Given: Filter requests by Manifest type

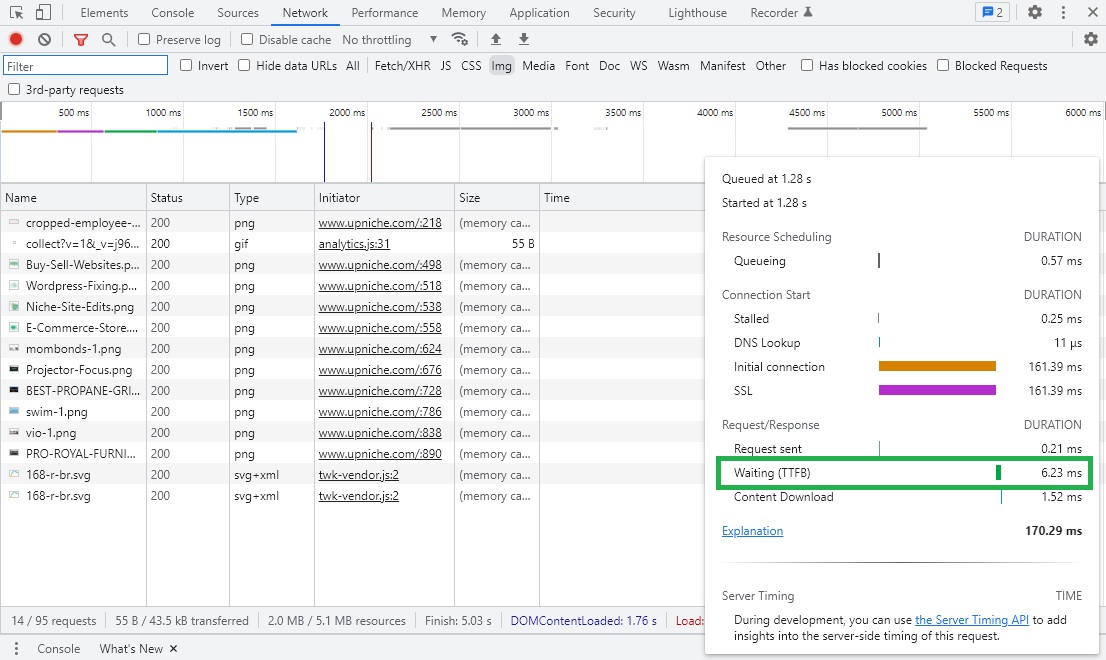Looking at the screenshot, I should point(722,66).
